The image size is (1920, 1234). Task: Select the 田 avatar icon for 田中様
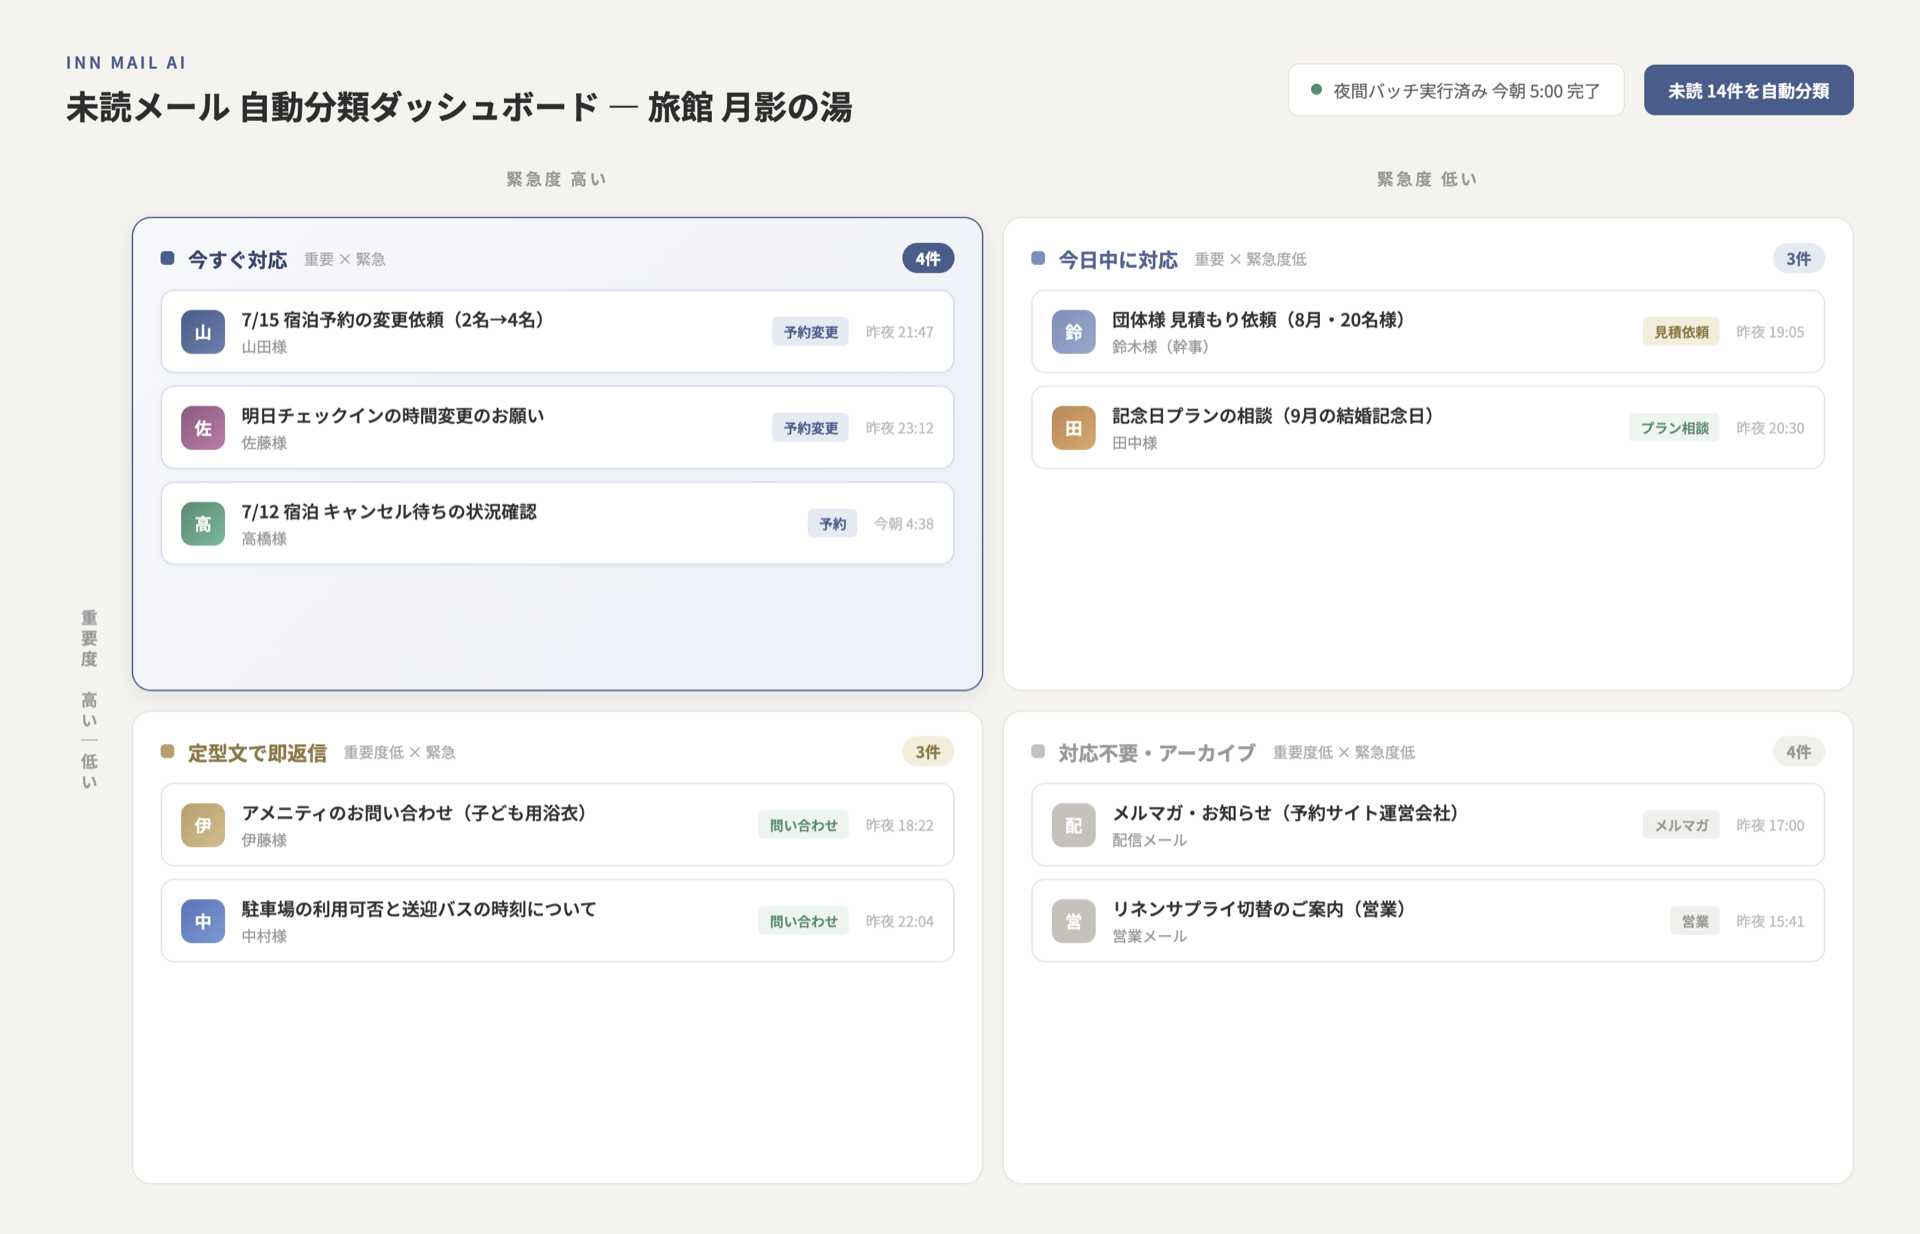1073,428
